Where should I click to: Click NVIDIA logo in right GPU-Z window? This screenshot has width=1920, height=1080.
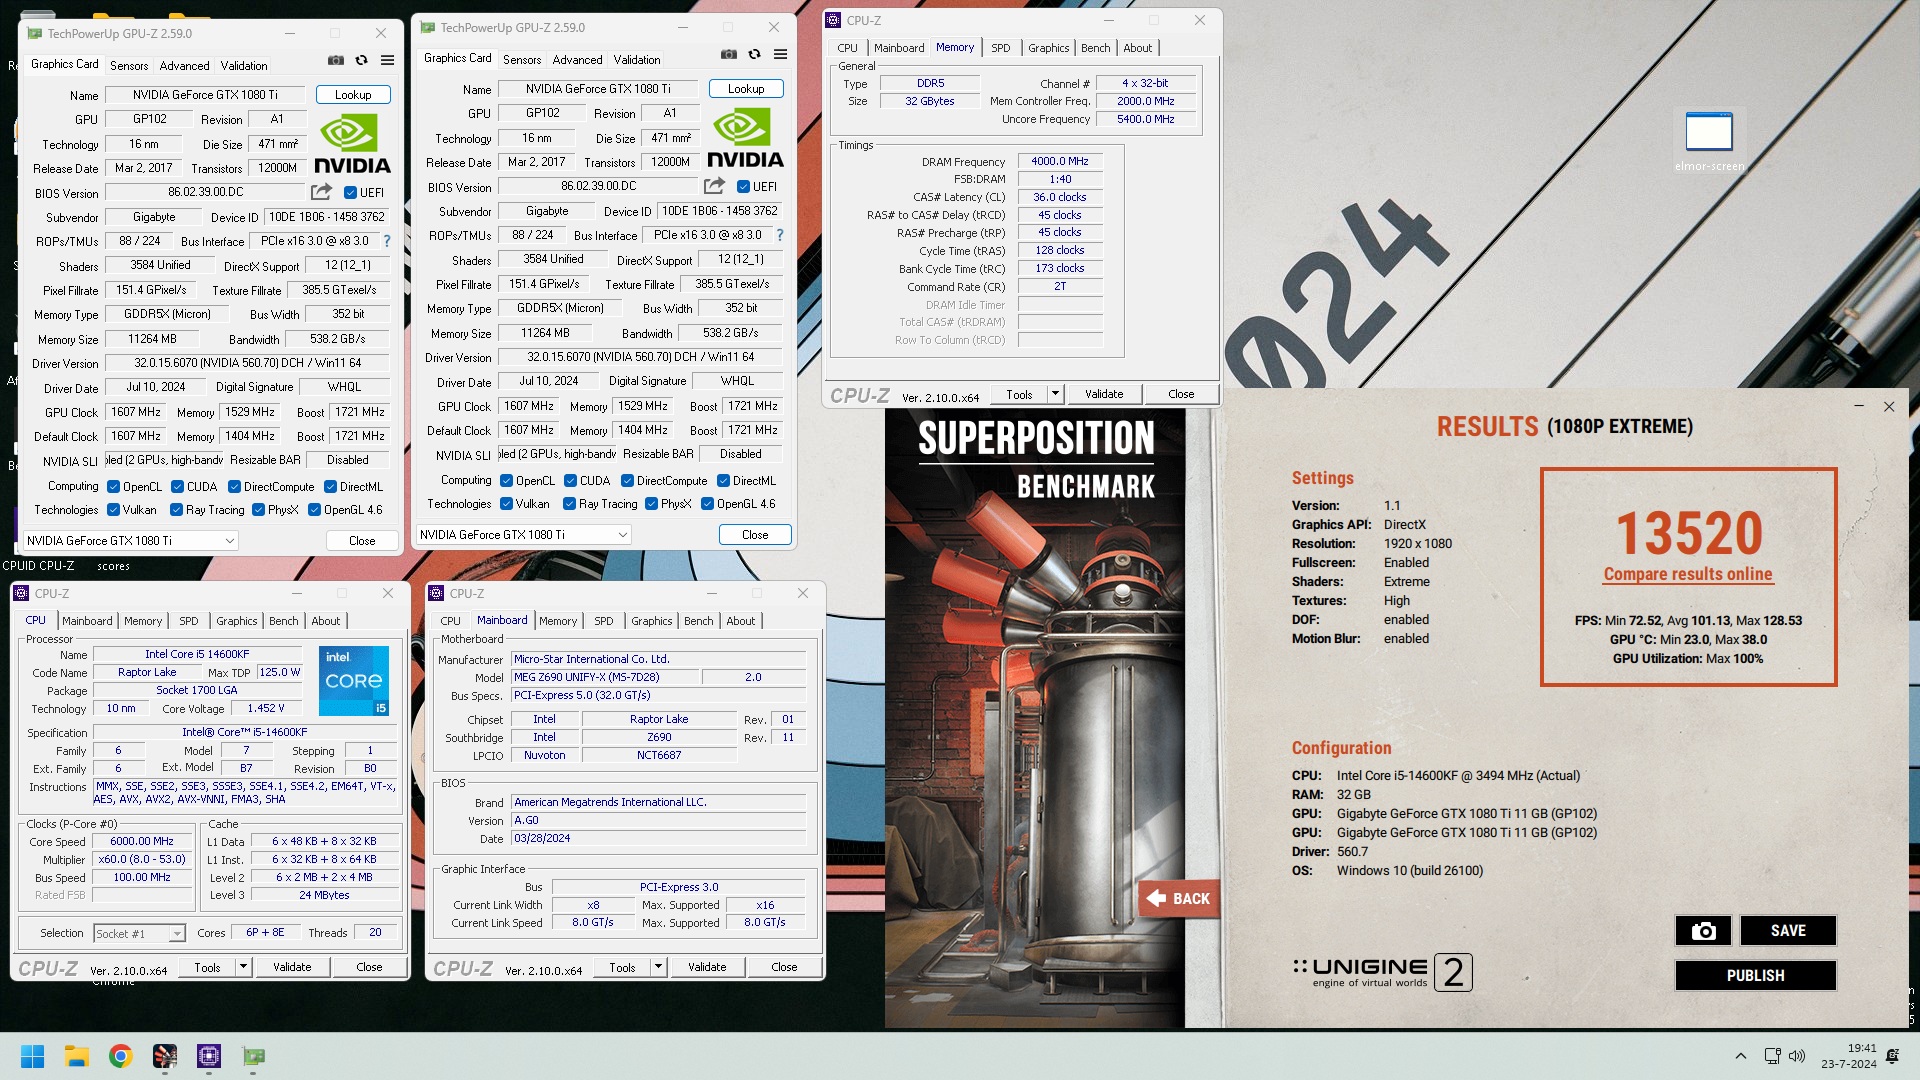click(x=745, y=138)
